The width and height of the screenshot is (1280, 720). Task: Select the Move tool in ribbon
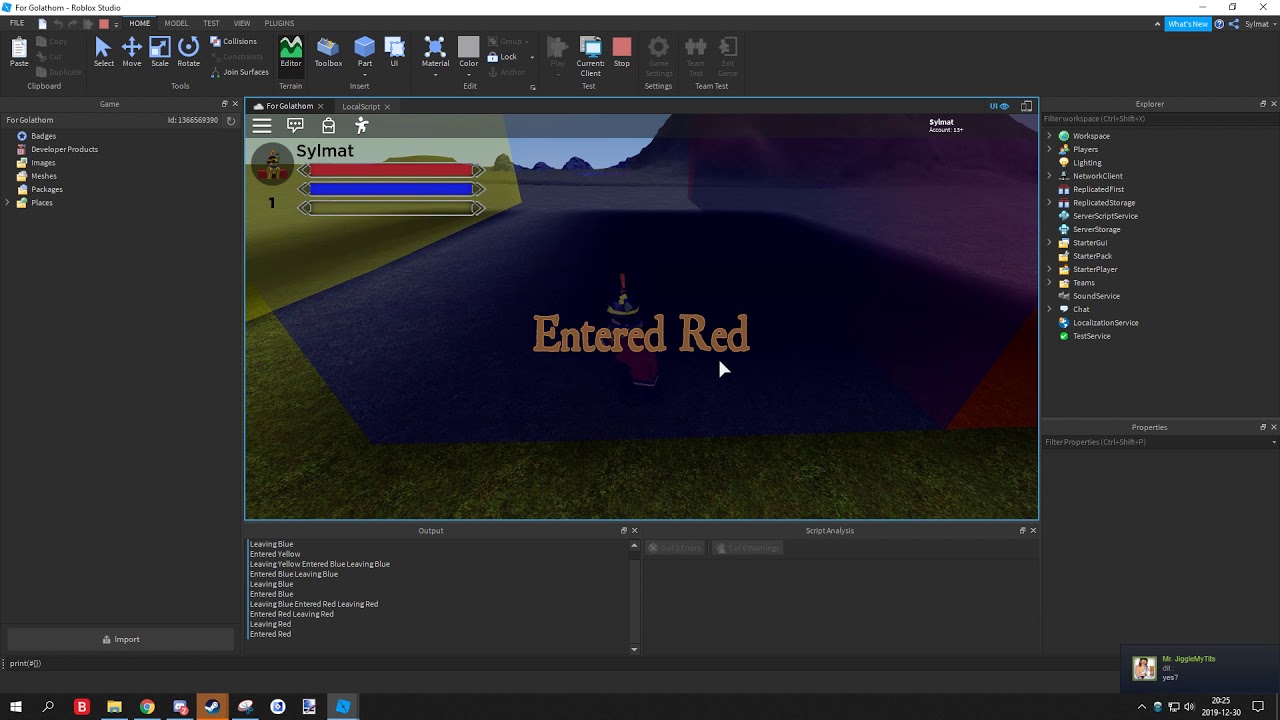[x=131, y=52]
